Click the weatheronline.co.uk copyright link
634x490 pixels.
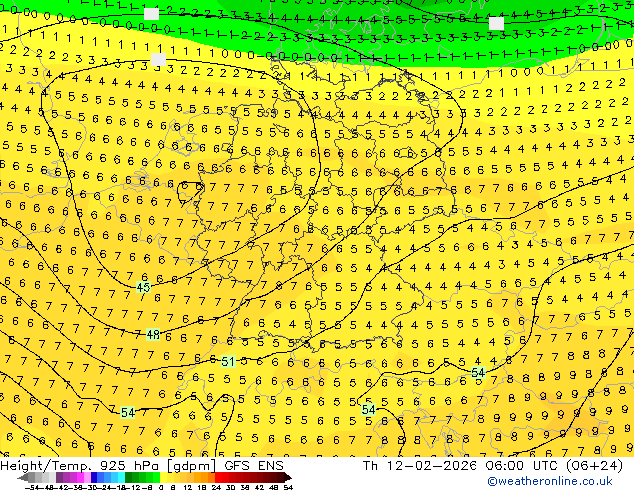[550, 481]
